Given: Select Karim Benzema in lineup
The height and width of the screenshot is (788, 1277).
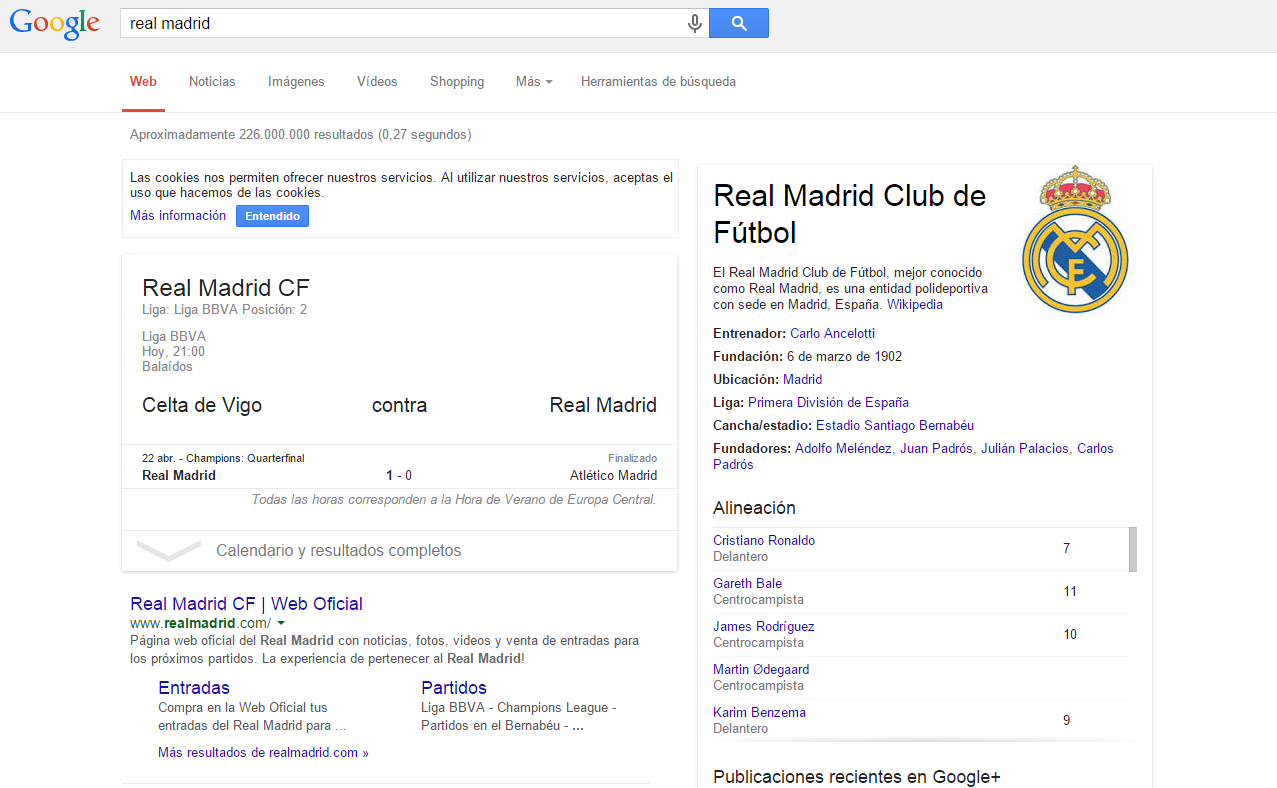Looking at the screenshot, I should coord(759,713).
